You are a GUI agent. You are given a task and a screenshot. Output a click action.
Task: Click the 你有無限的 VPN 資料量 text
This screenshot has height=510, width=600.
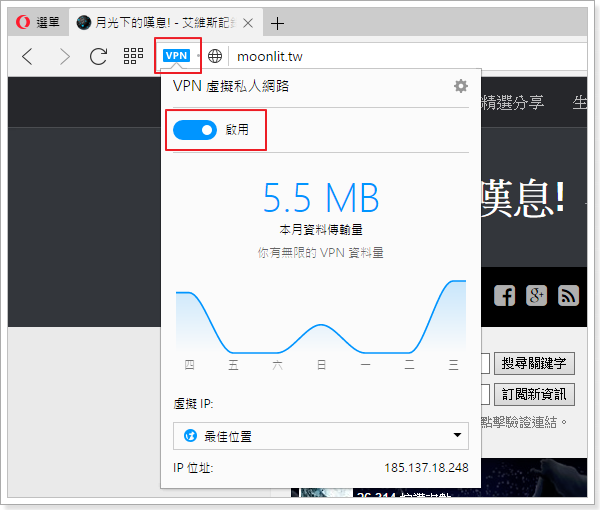321,253
